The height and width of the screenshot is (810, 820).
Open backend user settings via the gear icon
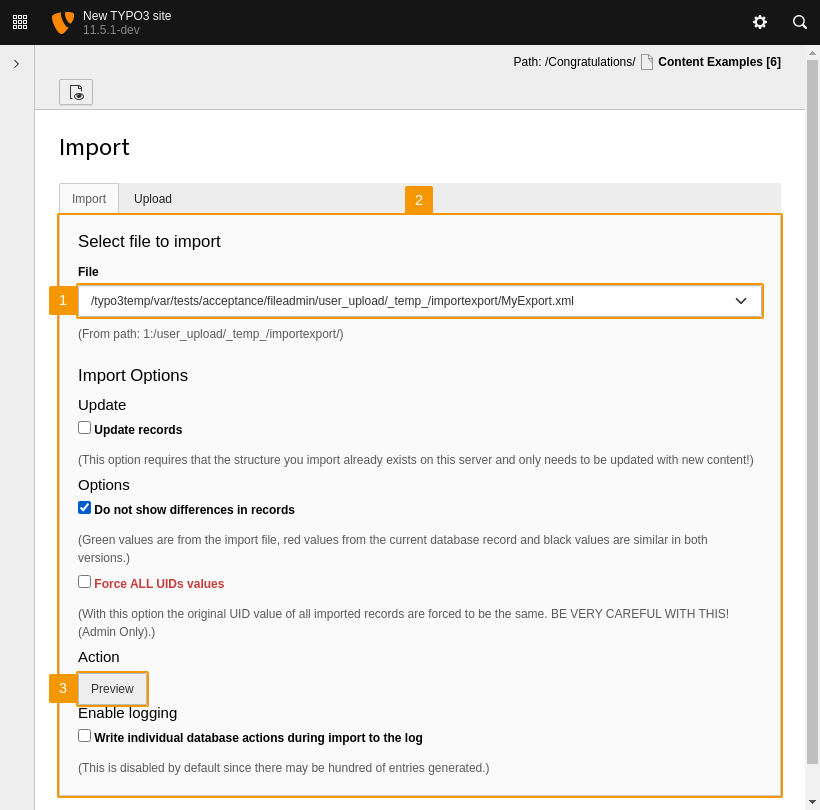(x=760, y=21)
